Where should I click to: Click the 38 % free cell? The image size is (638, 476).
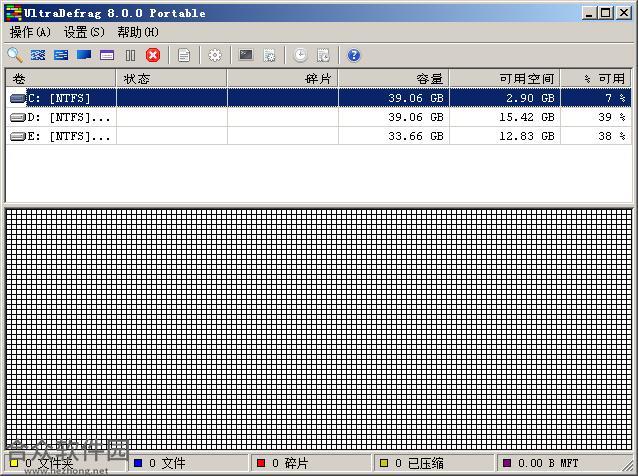point(596,136)
